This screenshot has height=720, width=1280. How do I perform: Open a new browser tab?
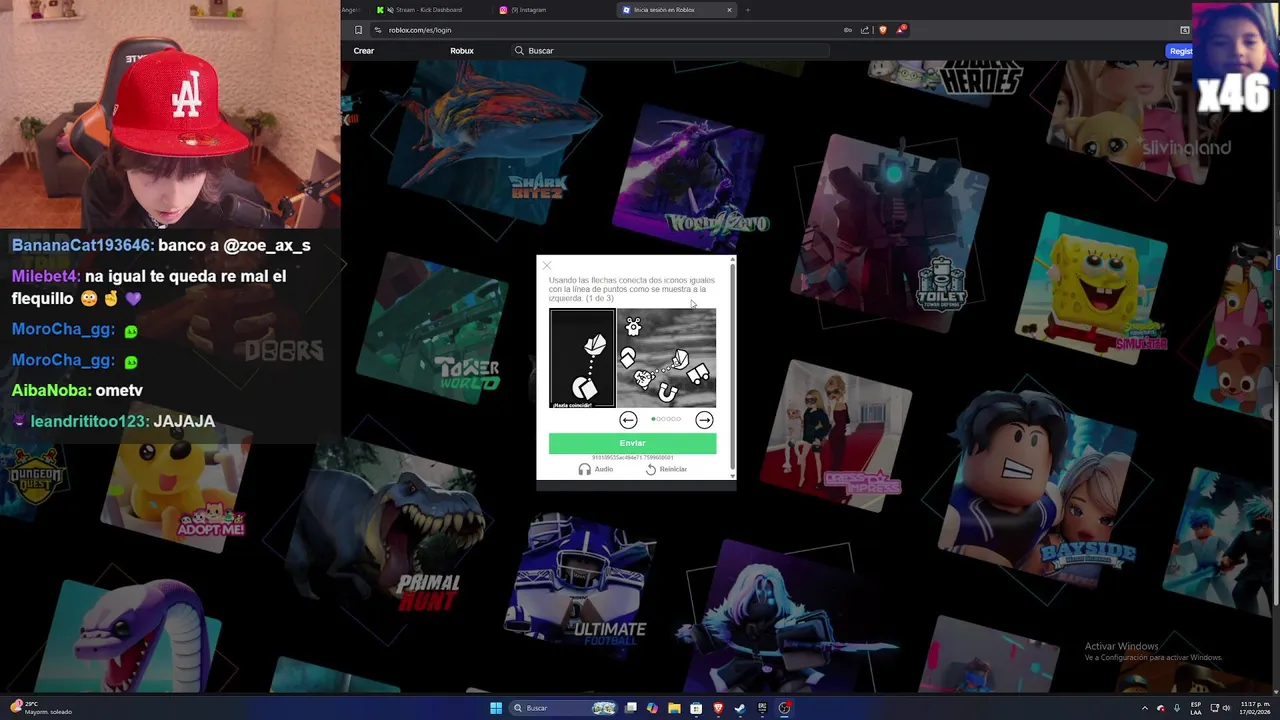tap(747, 10)
